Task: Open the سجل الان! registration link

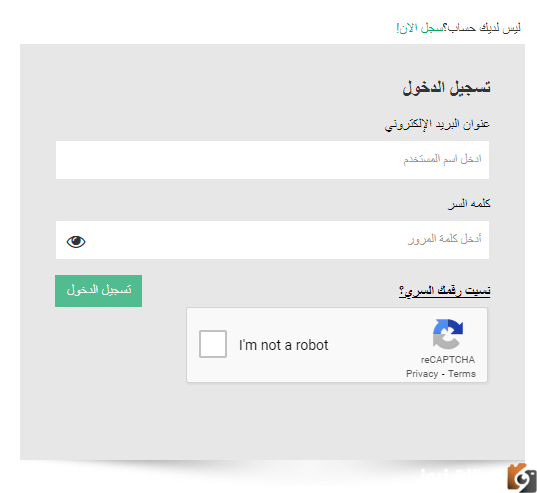Action: coord(420,28)
